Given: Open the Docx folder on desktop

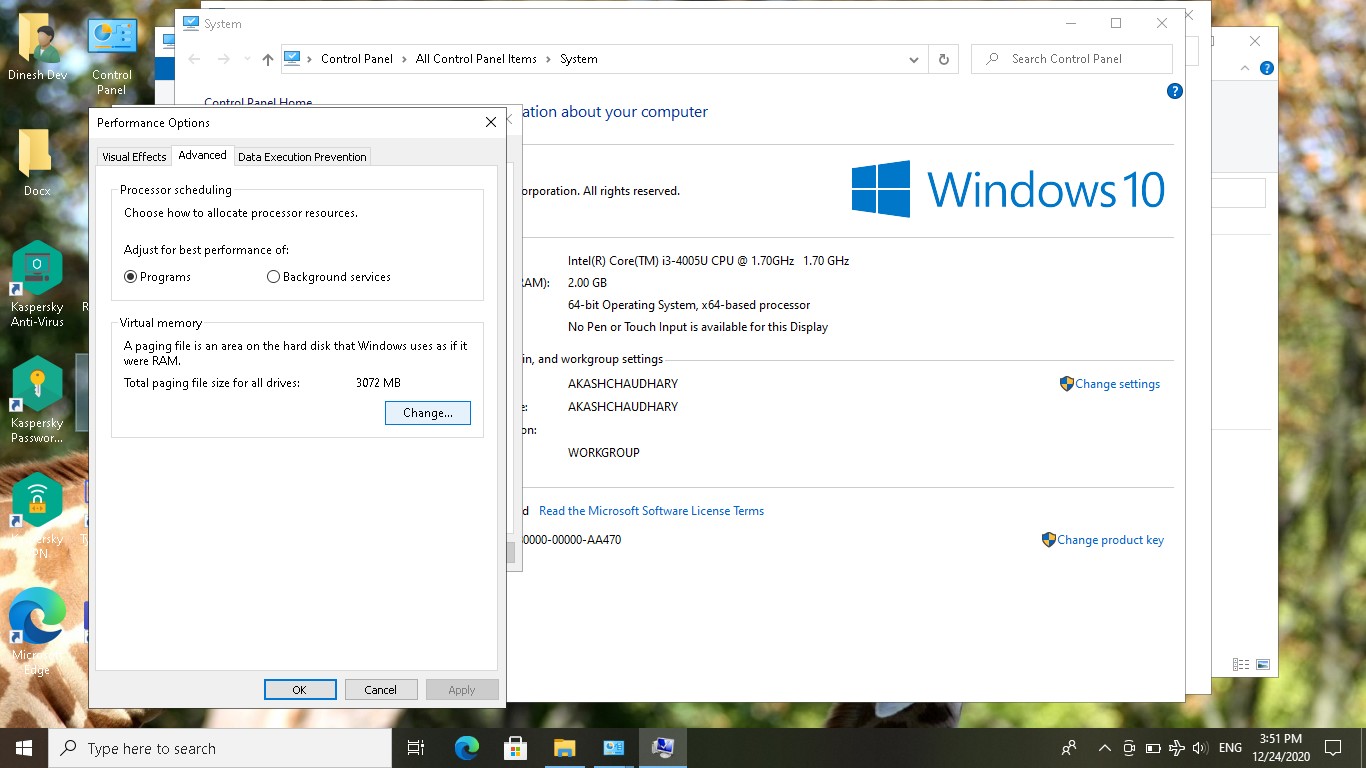Looking at the screenshot, I should coord(37,162).
